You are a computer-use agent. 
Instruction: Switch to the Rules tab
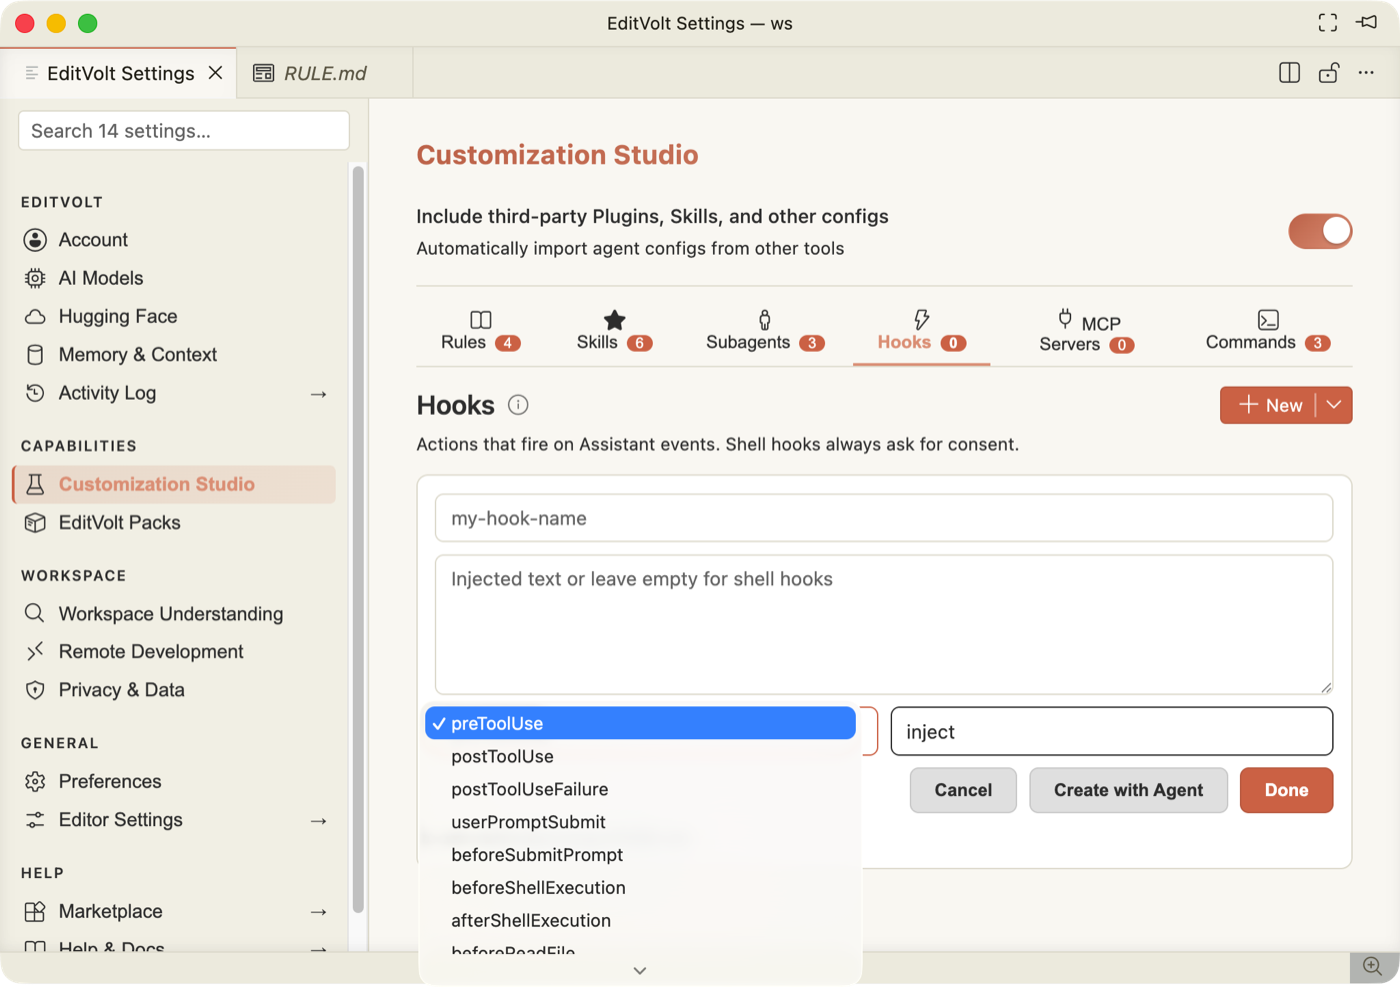481,331
